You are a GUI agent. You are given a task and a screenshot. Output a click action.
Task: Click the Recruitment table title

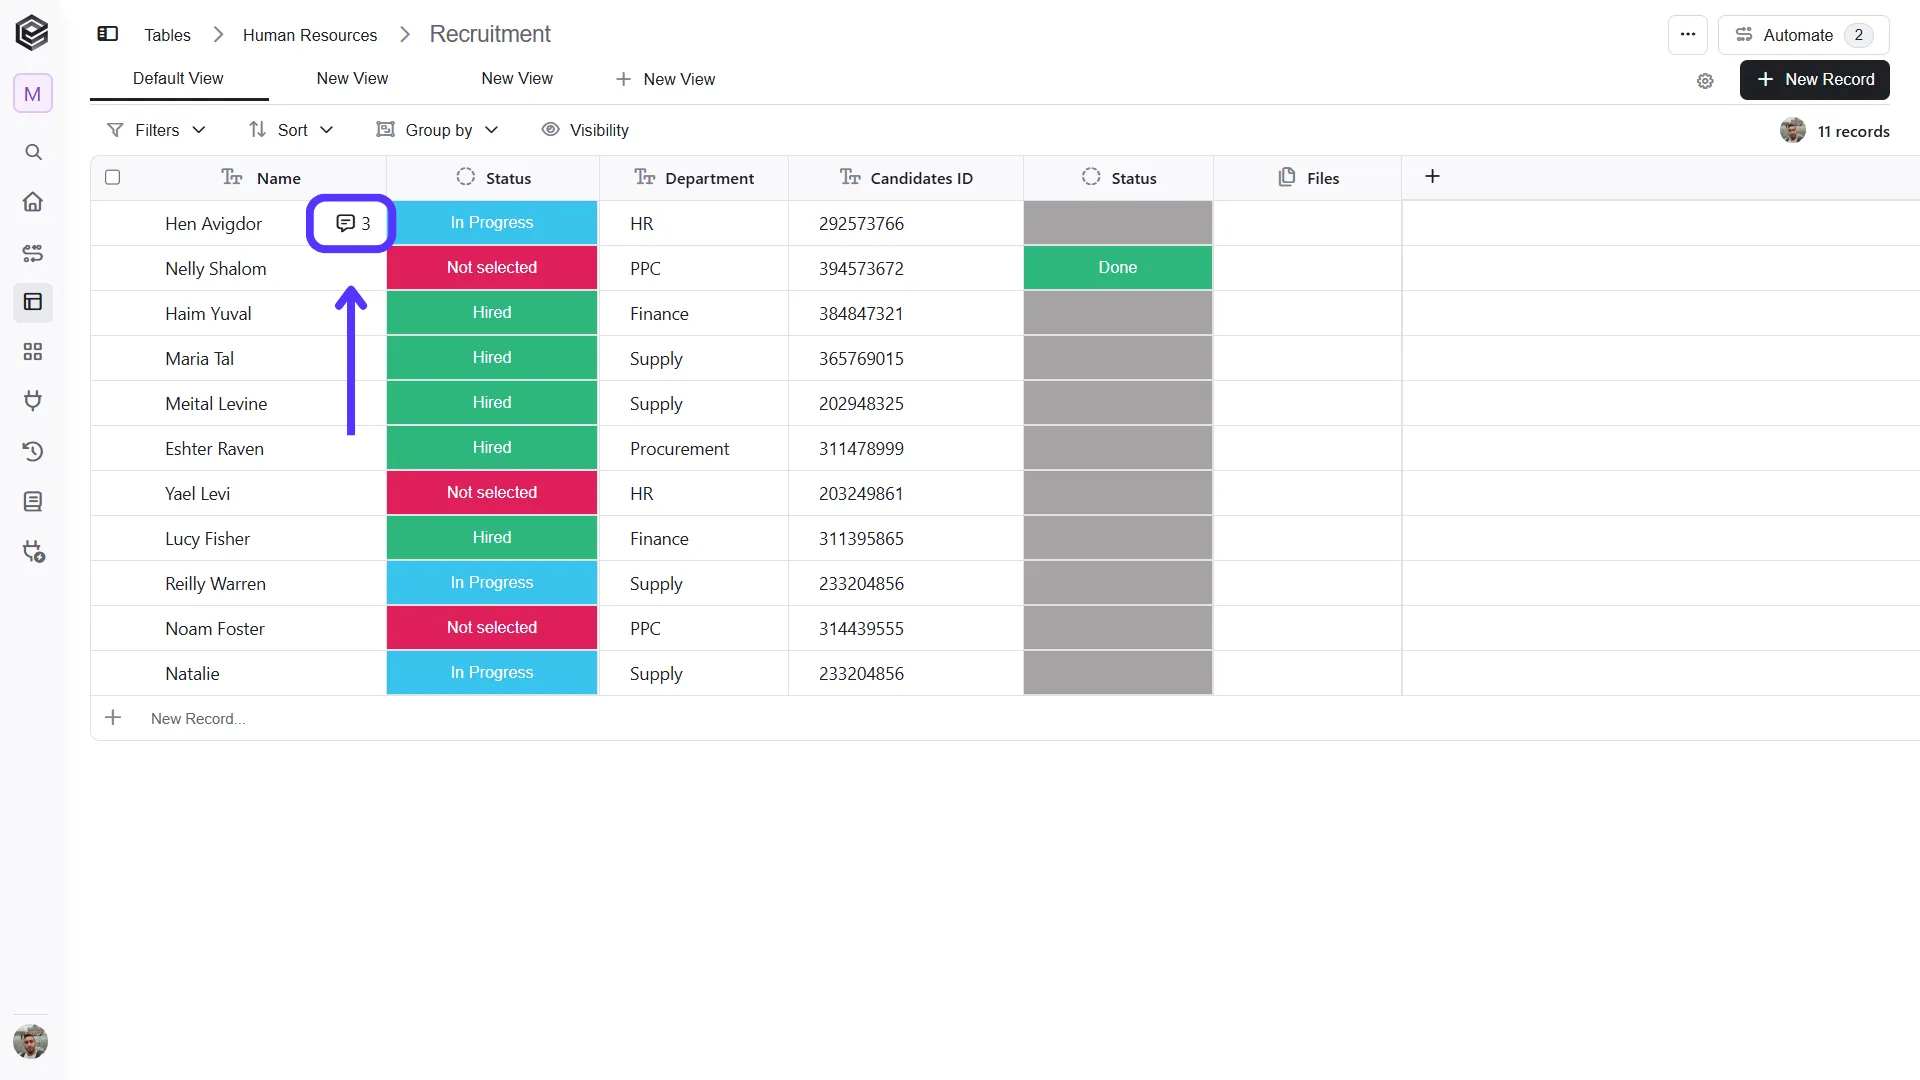(490, 34)
